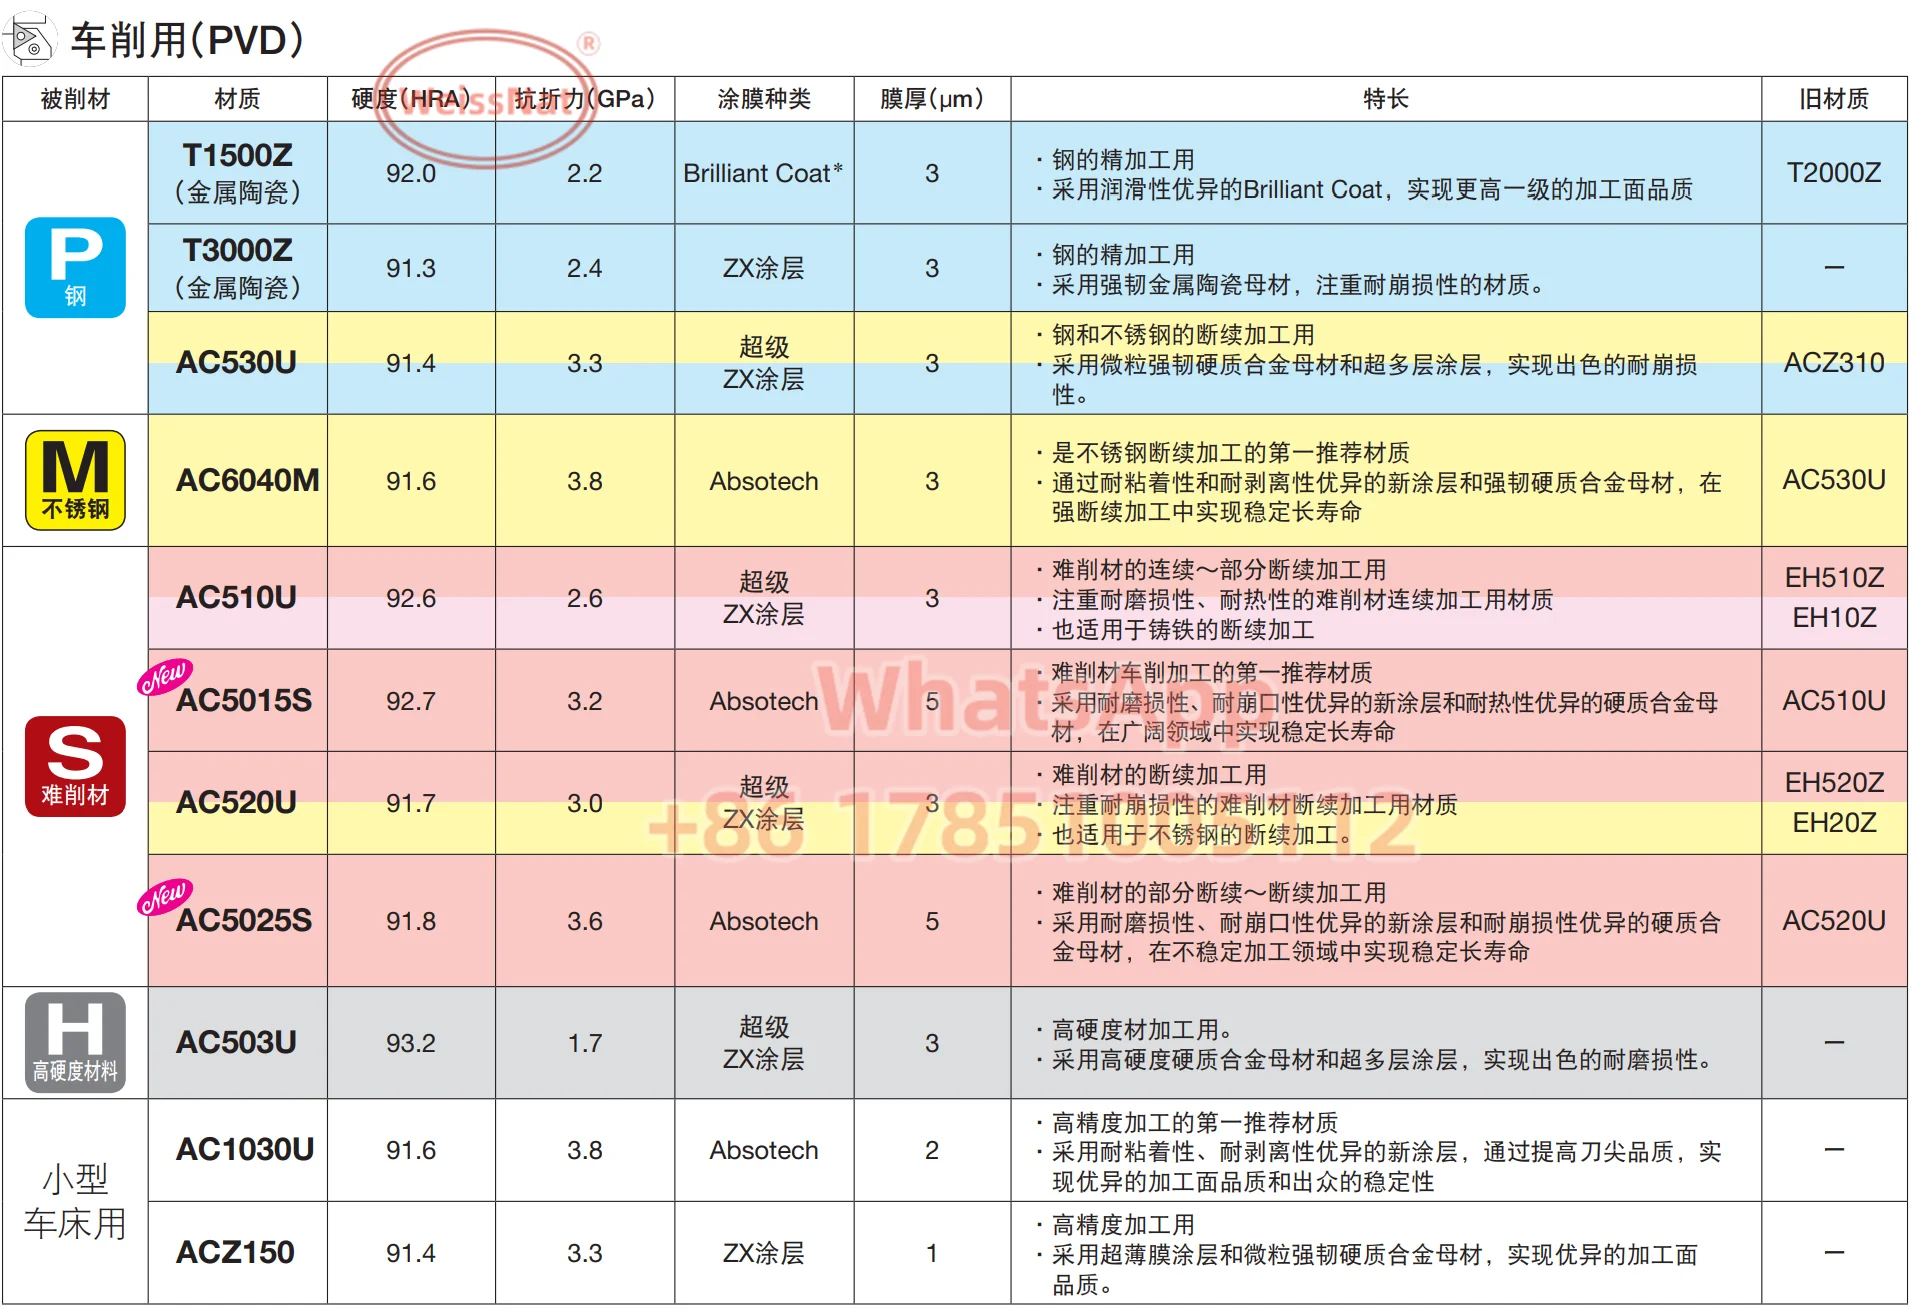1921x1314 pixels.
Task: Click old grade AC530U in AC6040M row
Action: pyautogui.click(x=1834, y=480)
